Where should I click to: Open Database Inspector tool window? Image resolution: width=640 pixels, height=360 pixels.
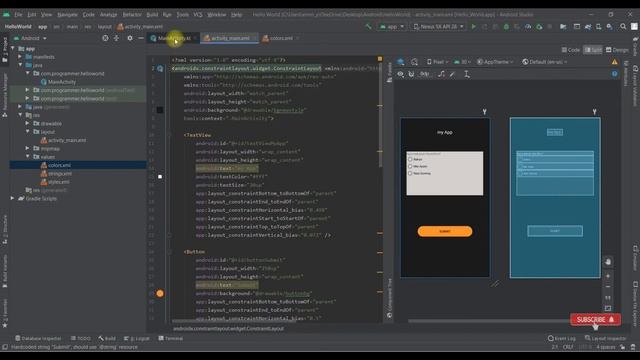click(x=38, y=338)
